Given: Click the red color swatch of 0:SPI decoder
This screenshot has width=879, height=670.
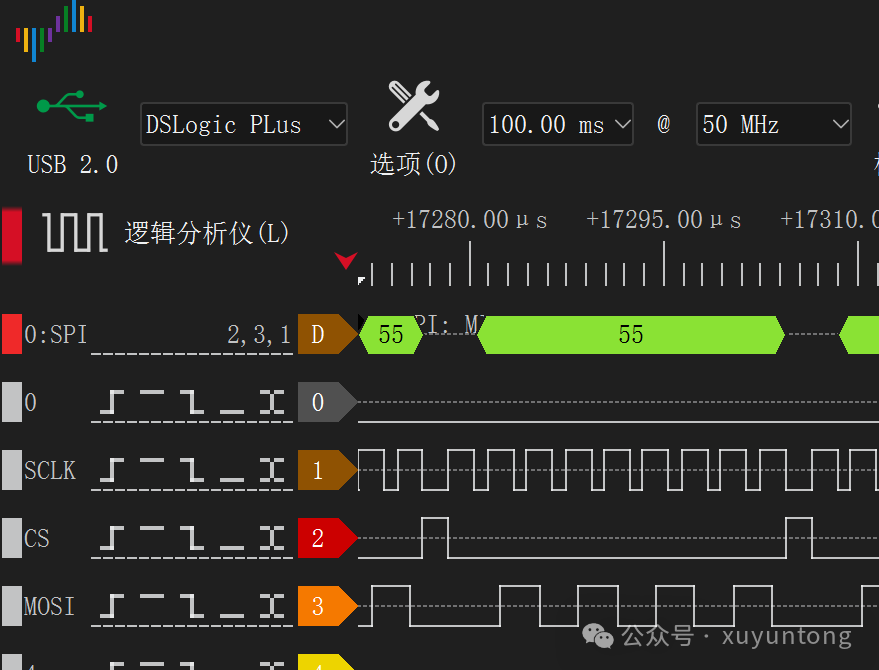Looking at the screenshot, I should [12, 334].
